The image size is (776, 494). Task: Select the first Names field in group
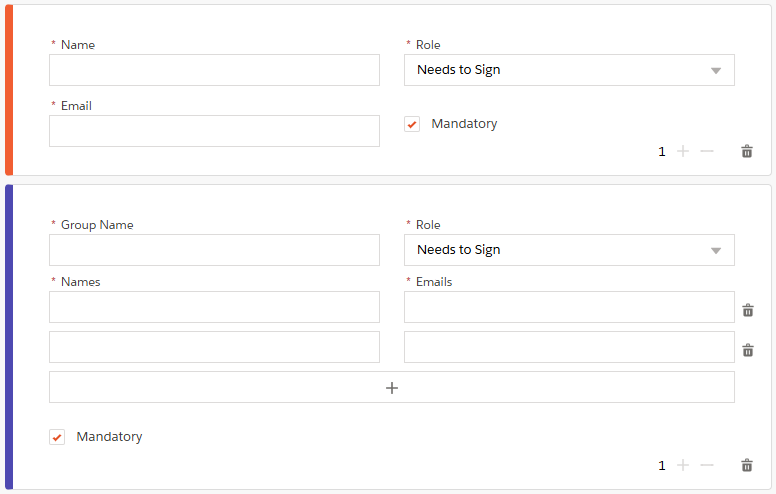point(214,307)
